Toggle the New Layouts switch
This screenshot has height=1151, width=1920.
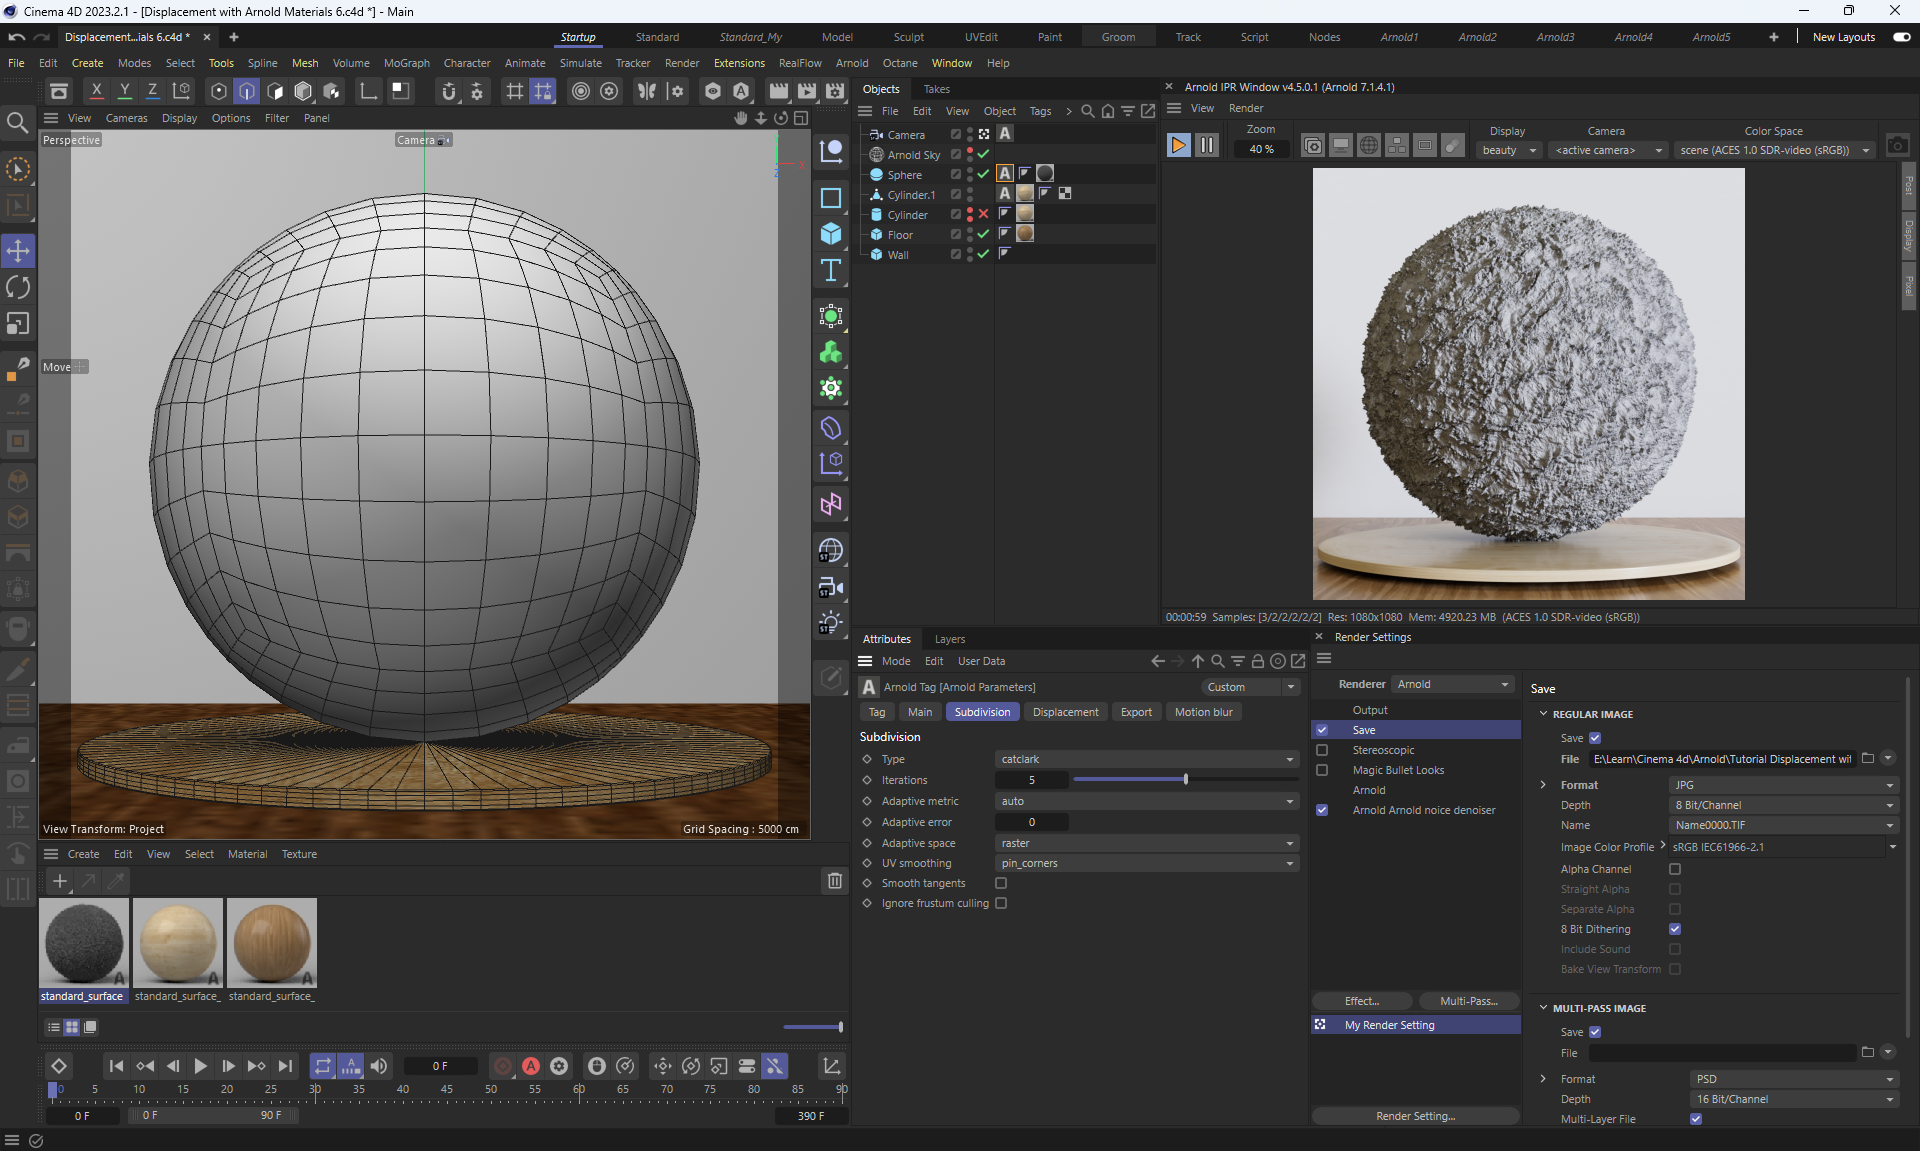click(x=1901, y=37)
